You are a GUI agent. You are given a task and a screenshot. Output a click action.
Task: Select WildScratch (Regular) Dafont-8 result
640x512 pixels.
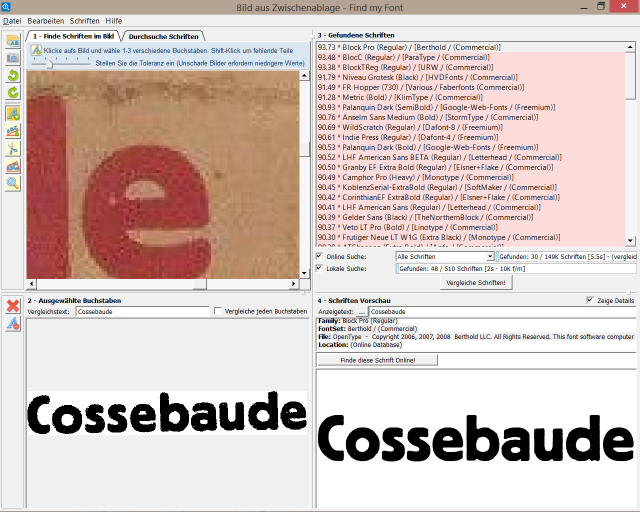[471, 127]
